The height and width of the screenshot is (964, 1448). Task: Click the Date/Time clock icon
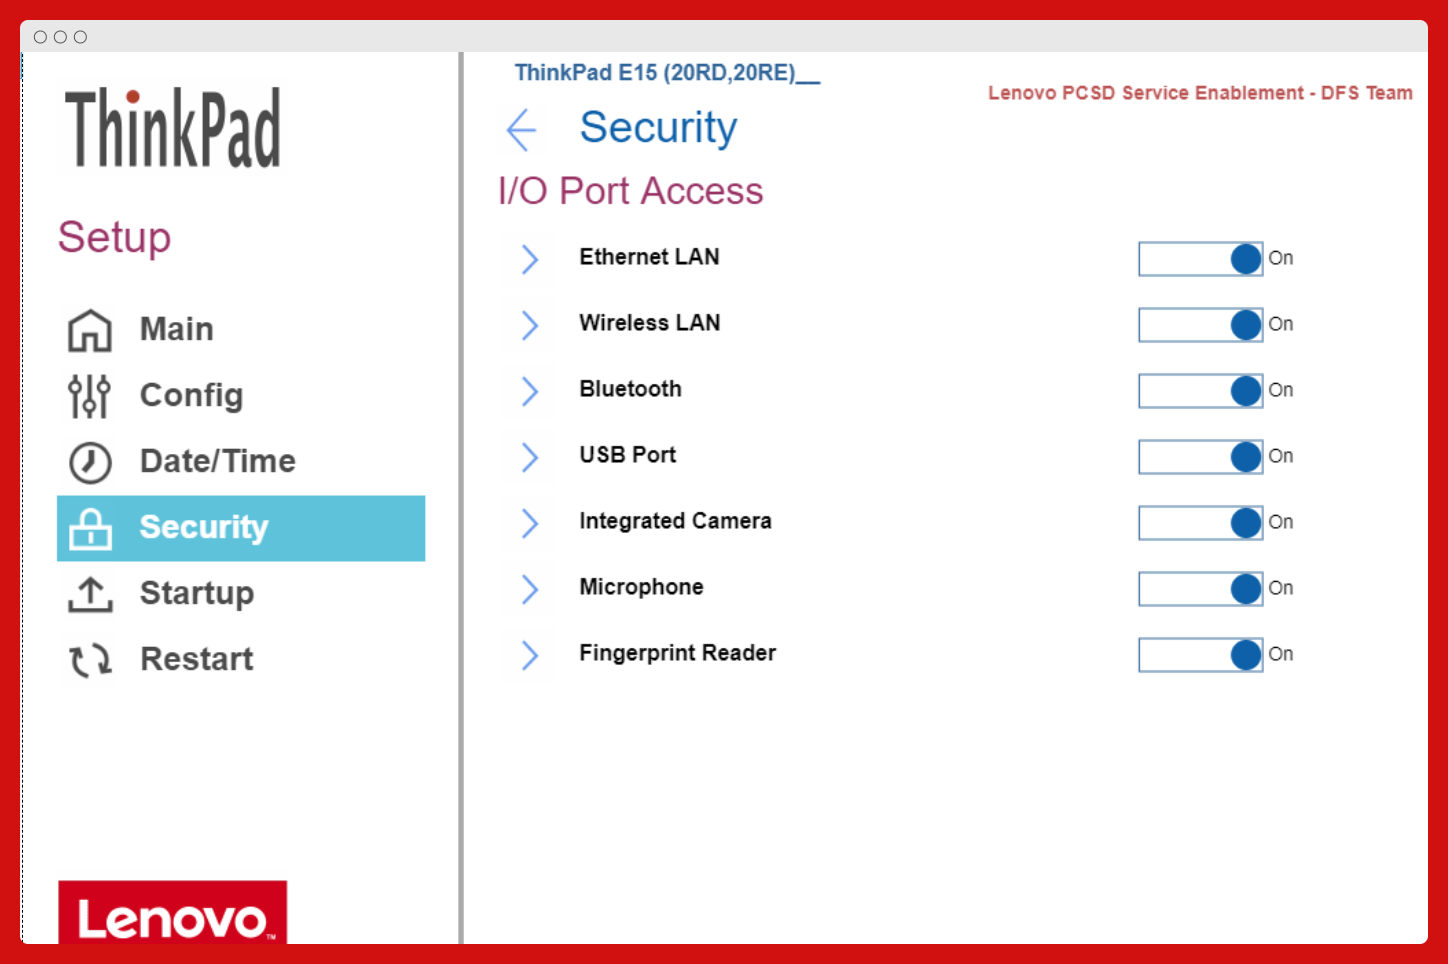coord(90,462)
